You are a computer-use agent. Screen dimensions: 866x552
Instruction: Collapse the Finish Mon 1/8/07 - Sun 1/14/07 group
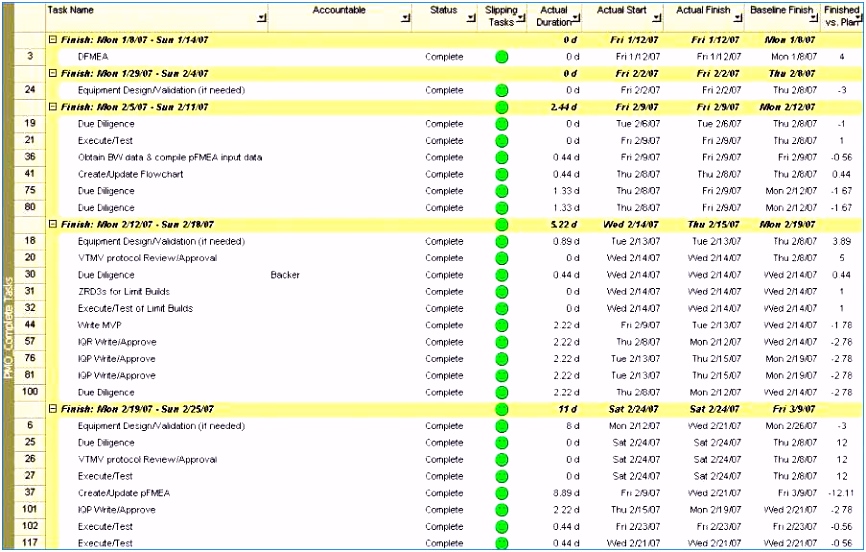(x=53, y=40)
